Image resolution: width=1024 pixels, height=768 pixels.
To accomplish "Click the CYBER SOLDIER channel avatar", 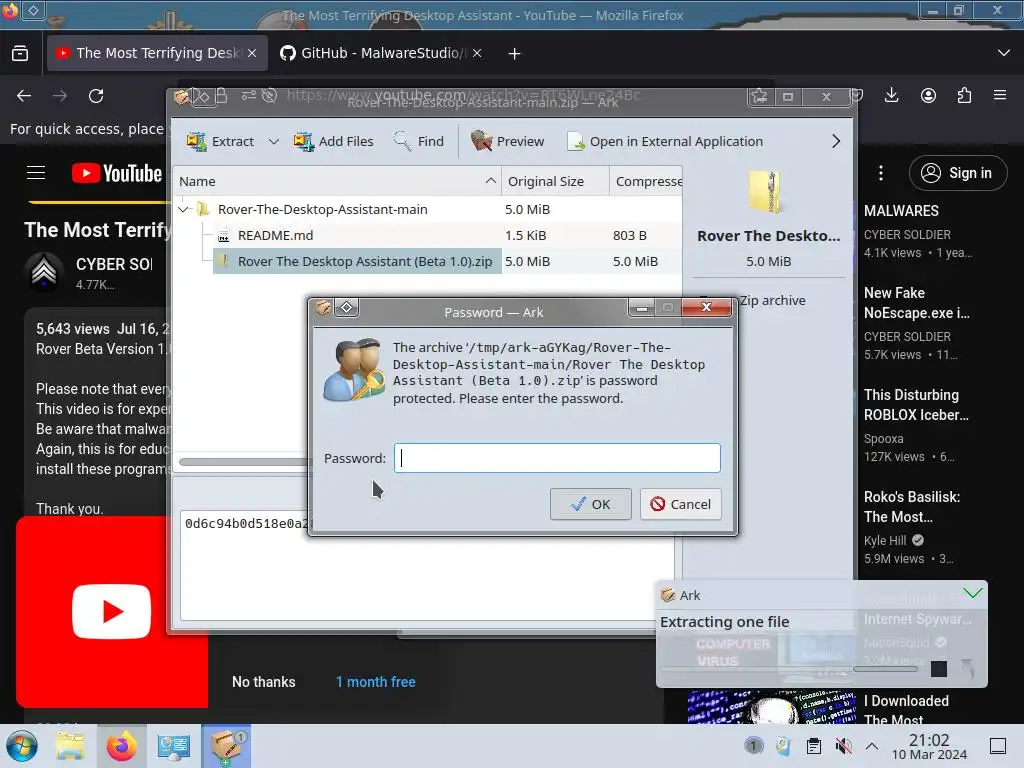I will click(x=44, y=271).
